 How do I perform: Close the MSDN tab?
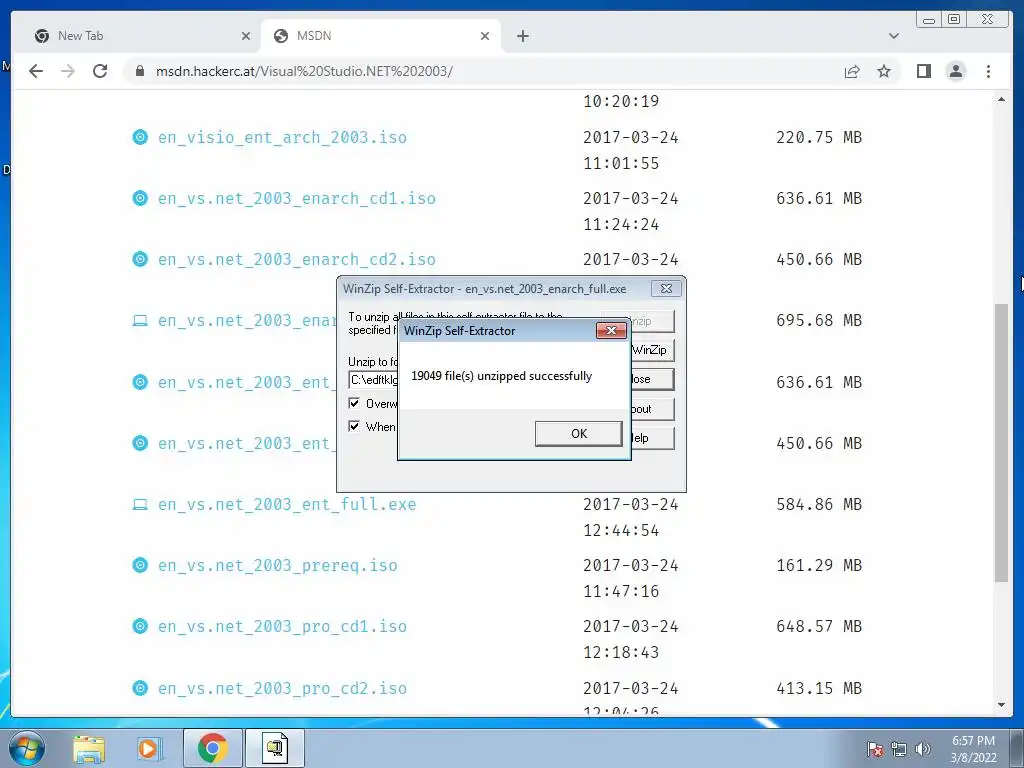point(485,36)
